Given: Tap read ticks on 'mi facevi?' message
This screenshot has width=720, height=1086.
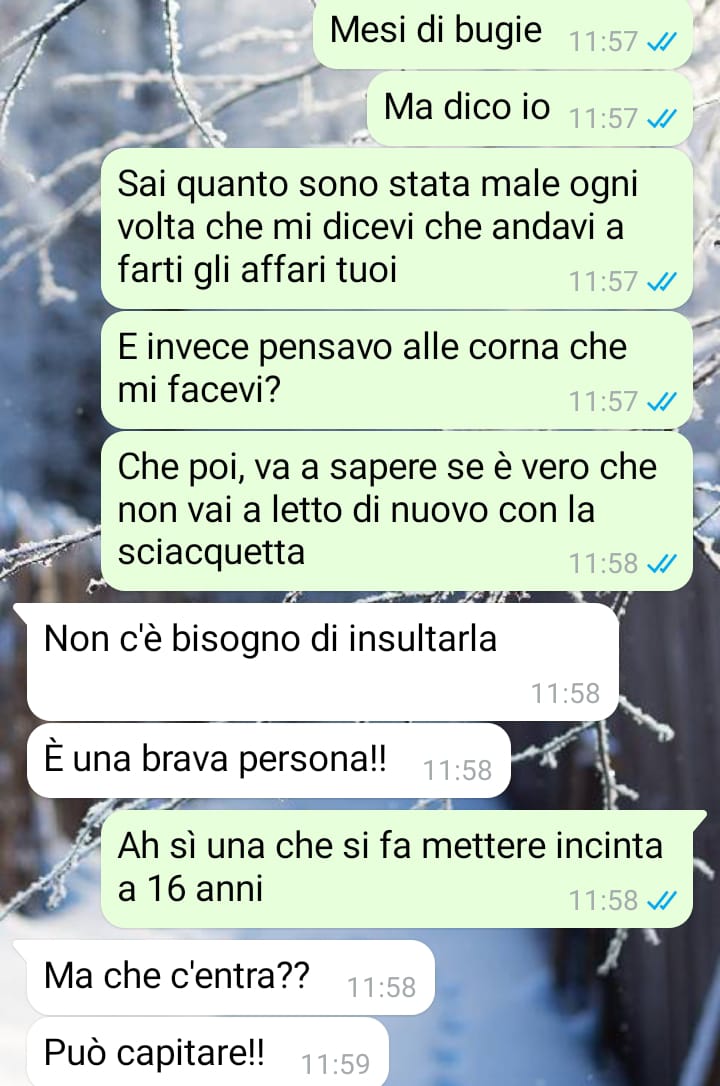Looking at the screenshot, I should click(661, 402).
